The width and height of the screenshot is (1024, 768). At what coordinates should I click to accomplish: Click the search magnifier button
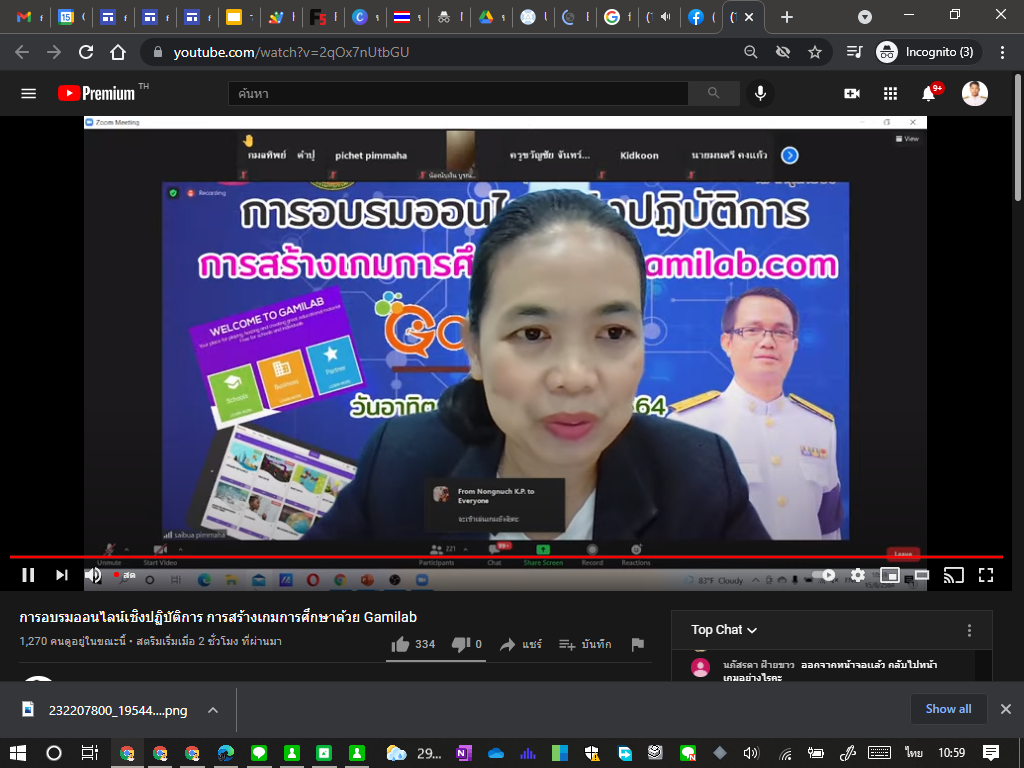tap(714, 93)
